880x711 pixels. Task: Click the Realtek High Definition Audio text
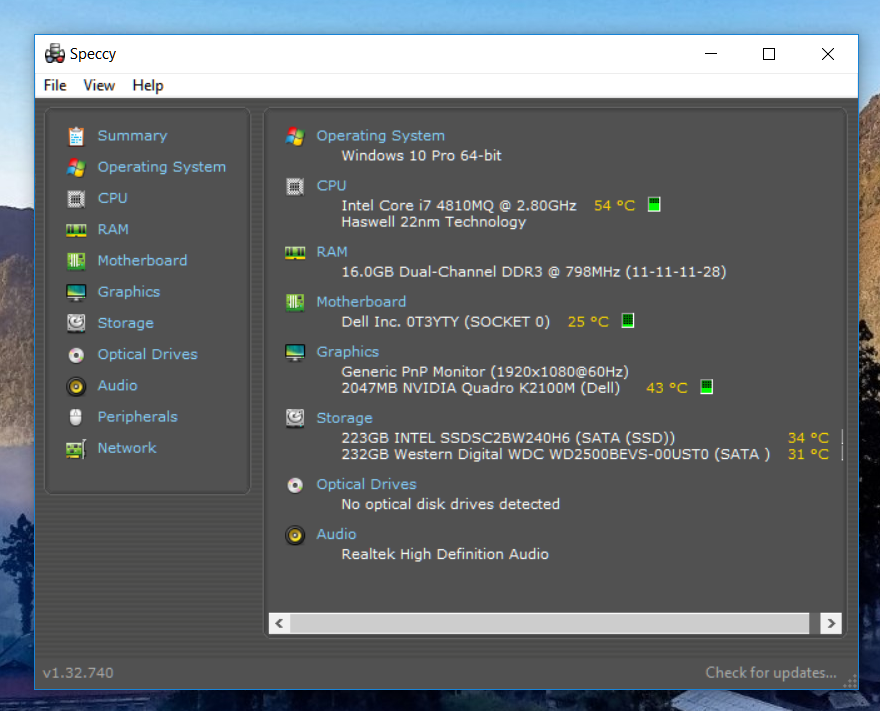coord(445,554)
